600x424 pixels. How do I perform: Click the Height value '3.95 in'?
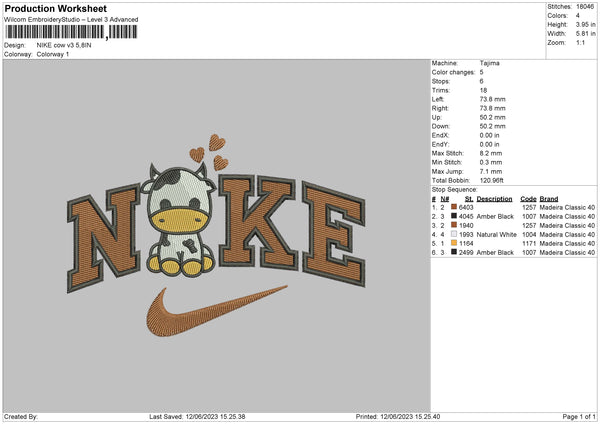tap(586, 24)
